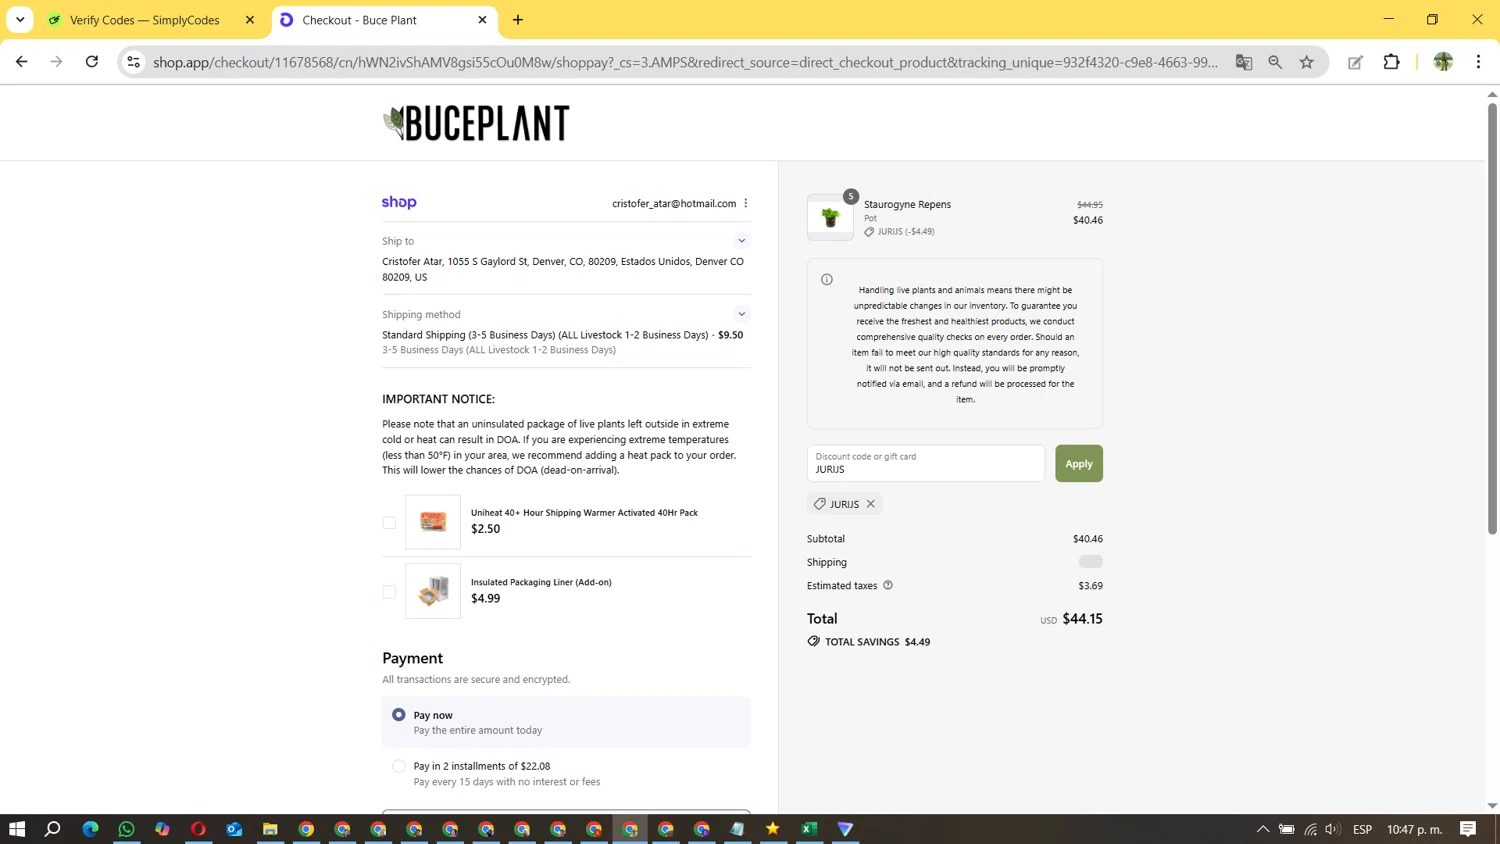Open the browser extensions puzzle icon
Screen dimensions: 1500x844
tap(1391, 62)
